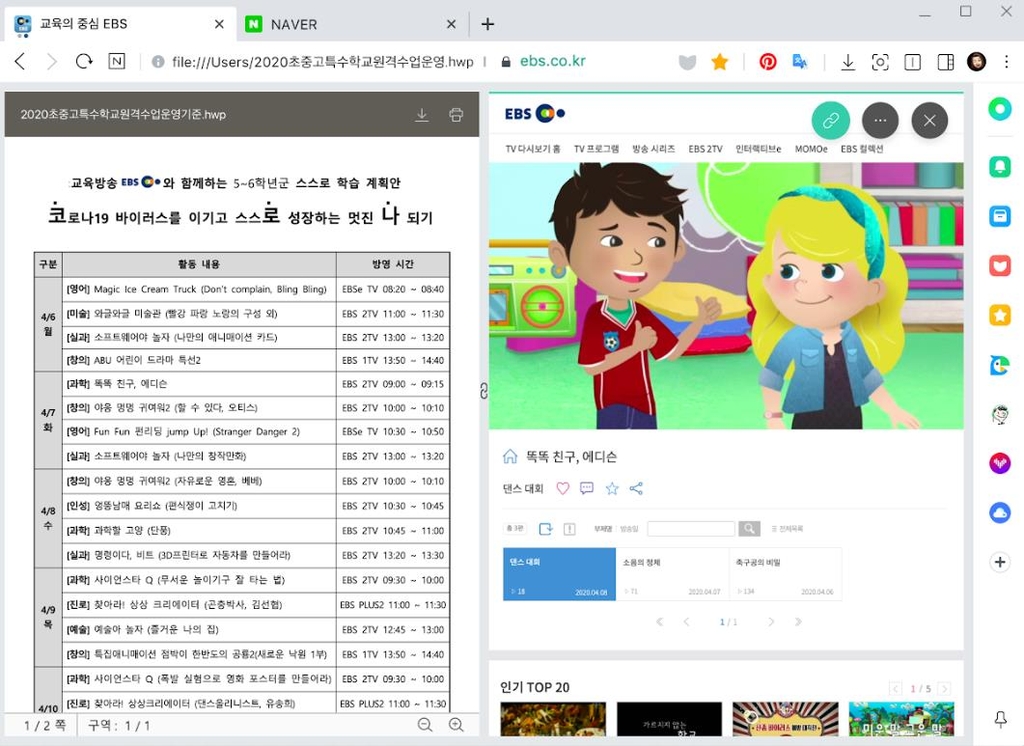Print the hwp document
This screenshot has width=1024, height=746.
tap(456, 115)
